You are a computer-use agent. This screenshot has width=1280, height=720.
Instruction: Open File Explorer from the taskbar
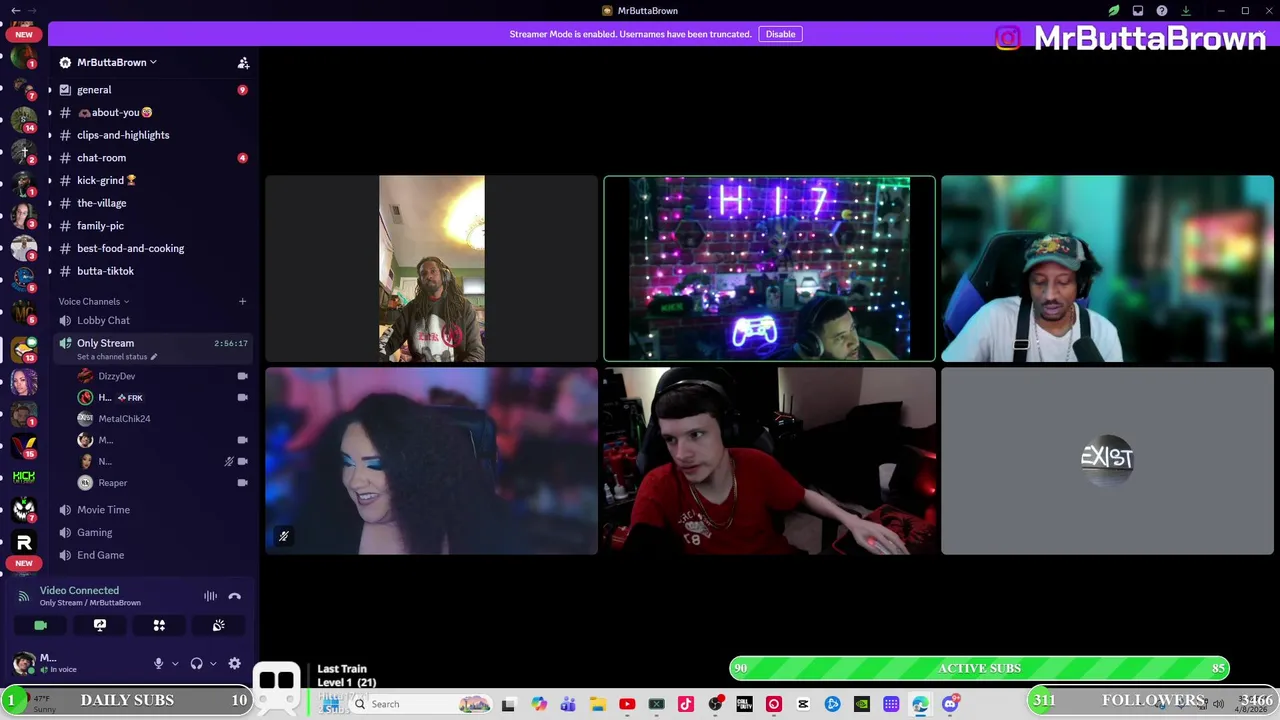pos(598,704)
